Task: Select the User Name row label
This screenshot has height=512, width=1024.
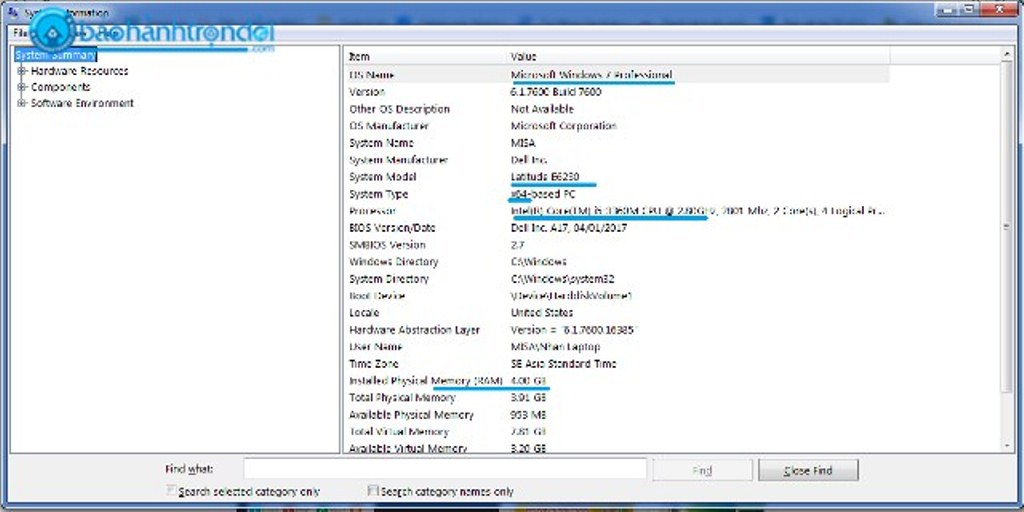Action: [x=376, y=347]
